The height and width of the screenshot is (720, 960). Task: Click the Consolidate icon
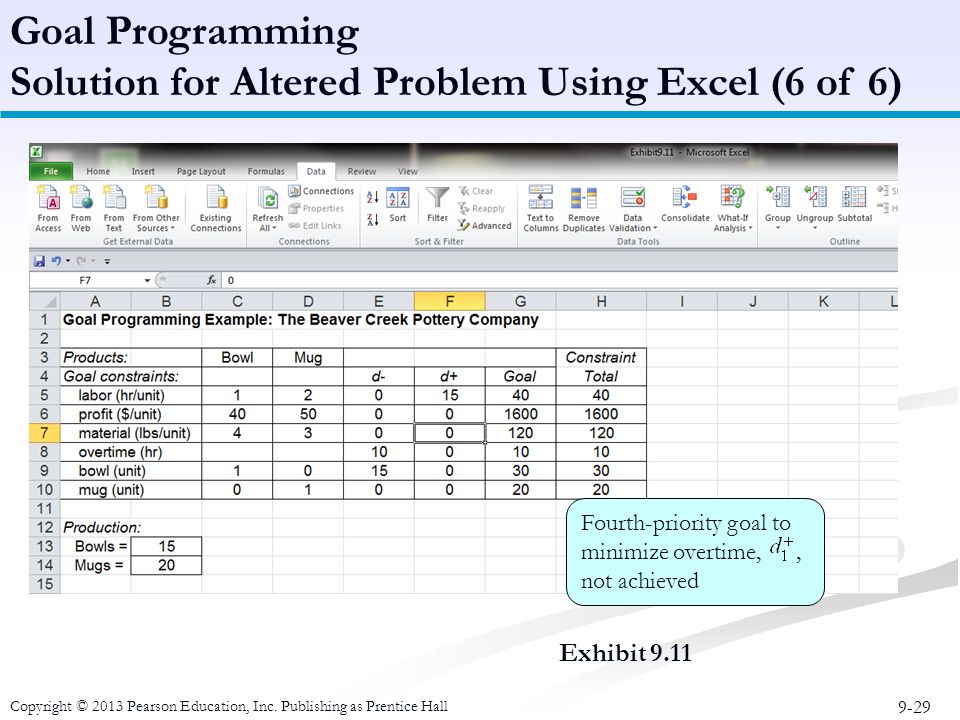(685, 205)
